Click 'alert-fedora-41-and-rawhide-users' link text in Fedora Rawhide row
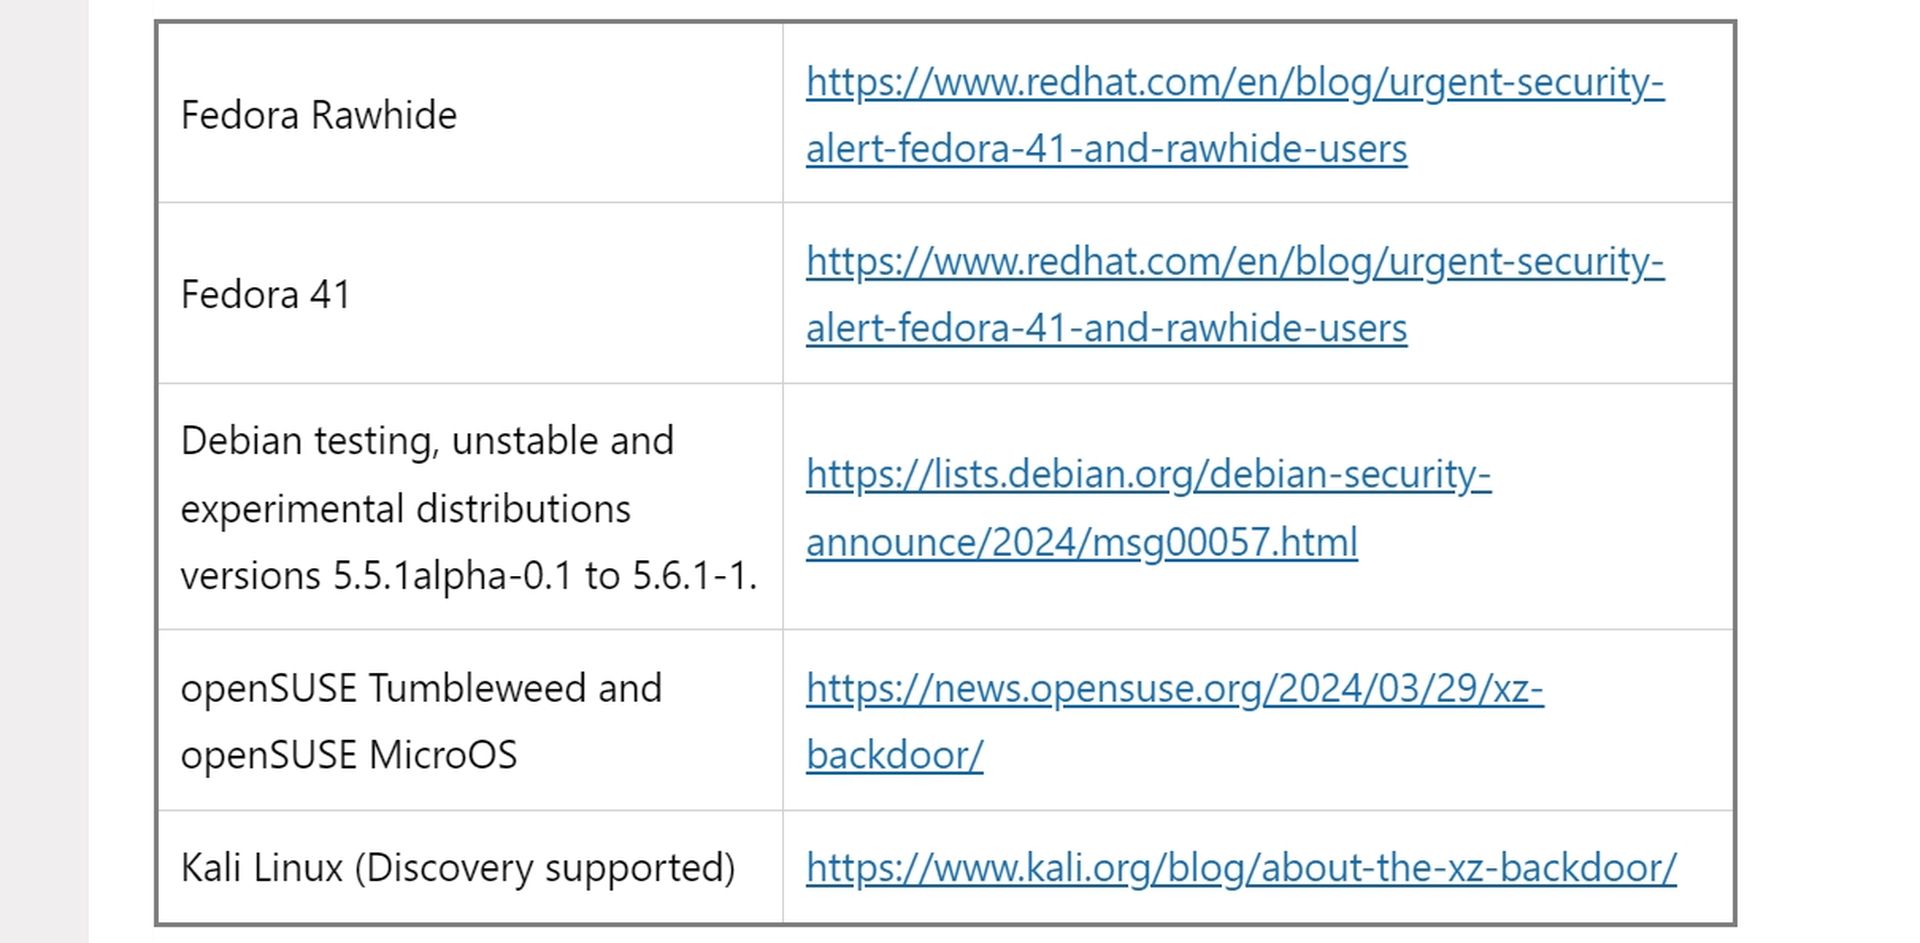This screenshot has height=943, width=1920. 1106,149
